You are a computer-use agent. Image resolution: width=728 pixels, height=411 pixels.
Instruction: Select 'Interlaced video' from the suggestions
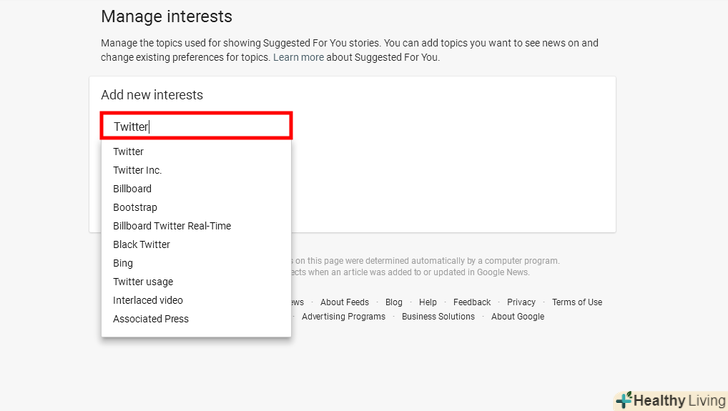click(148, 300)
